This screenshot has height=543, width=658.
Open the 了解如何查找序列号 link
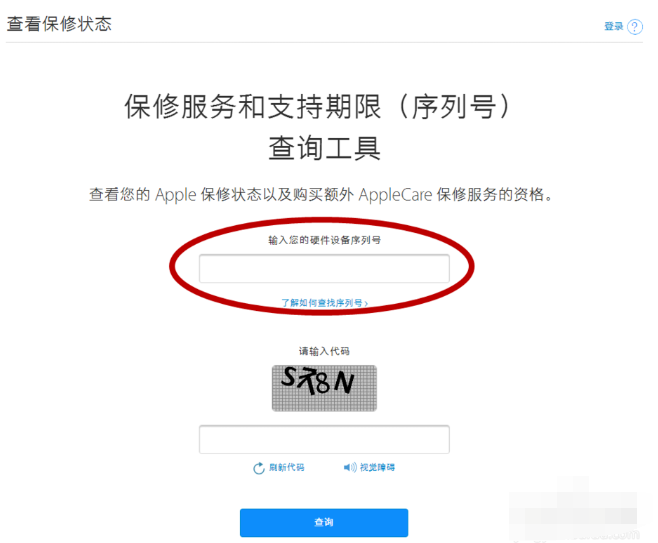[x=324, y=303]
